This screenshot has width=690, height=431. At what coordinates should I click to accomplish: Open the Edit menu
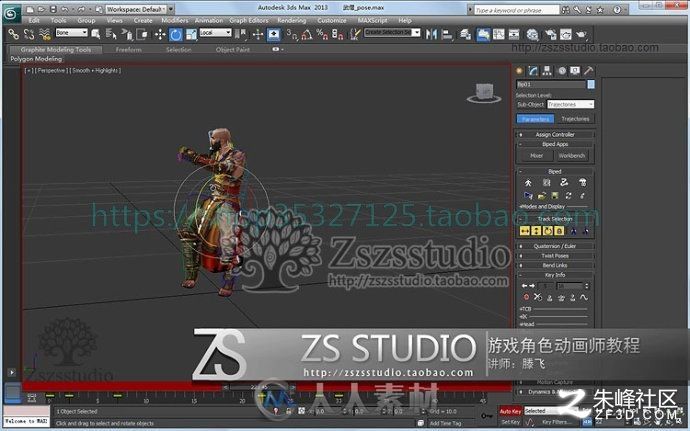[x=34, y=20]
